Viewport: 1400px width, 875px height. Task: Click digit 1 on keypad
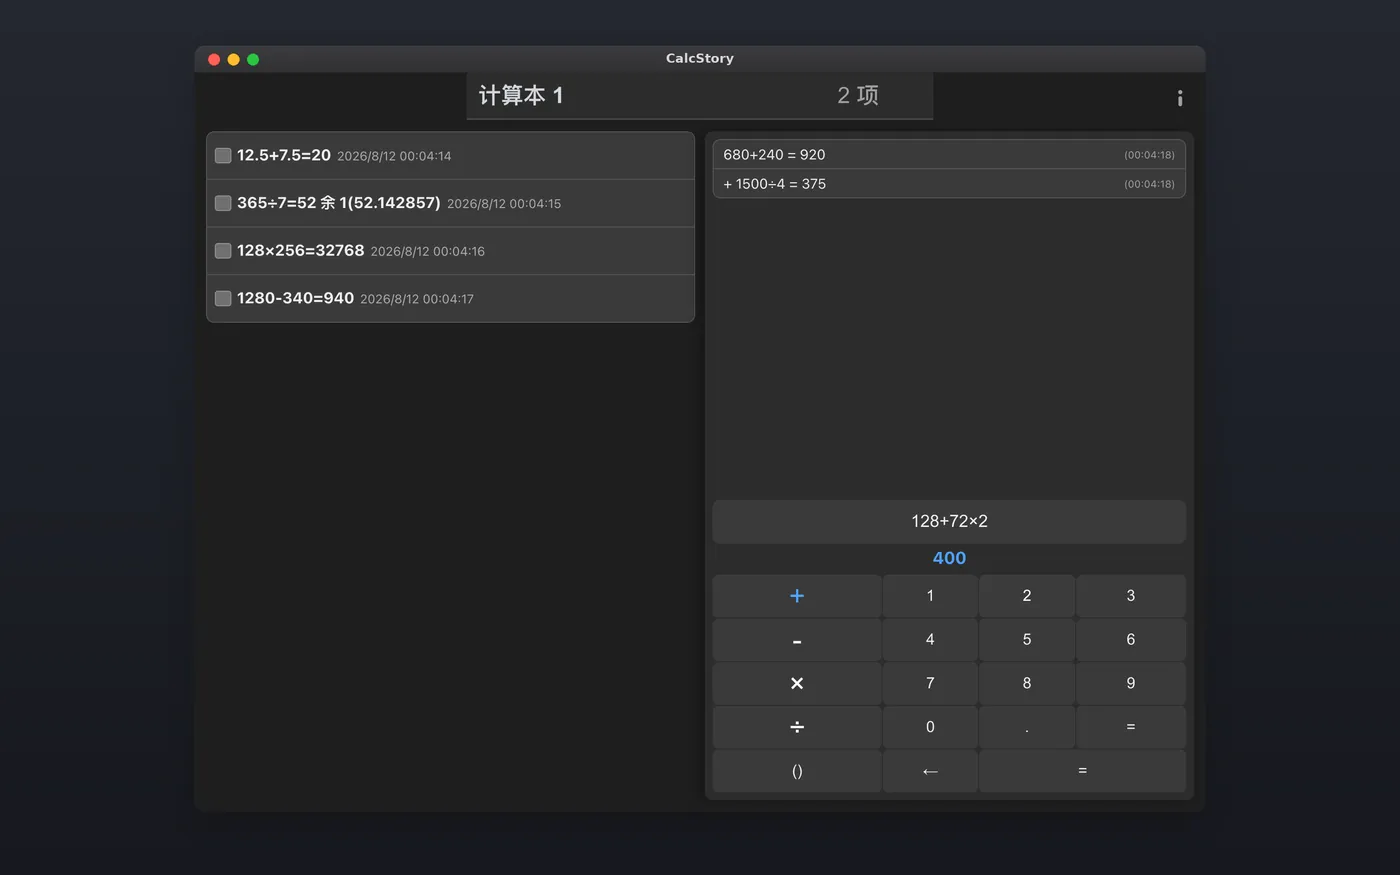tap(930, 596)
